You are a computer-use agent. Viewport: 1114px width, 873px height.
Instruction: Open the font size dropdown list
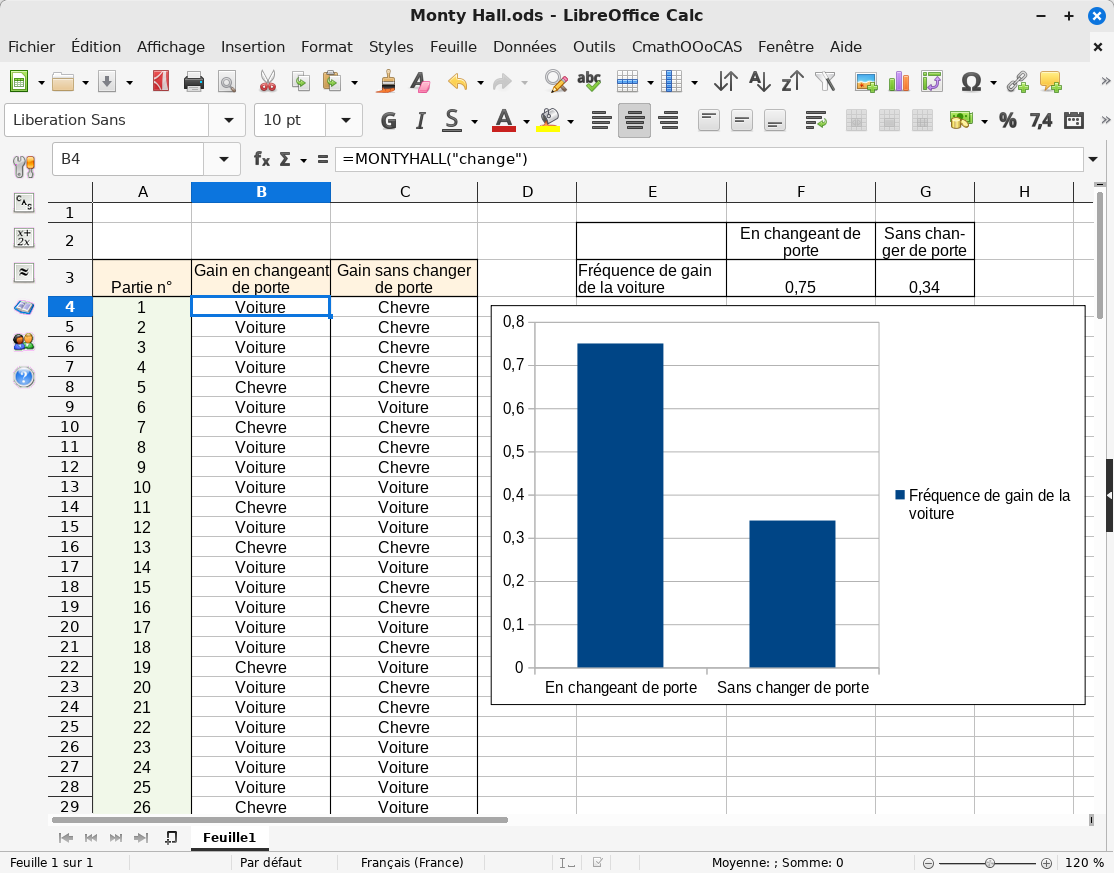click(345, 120)
